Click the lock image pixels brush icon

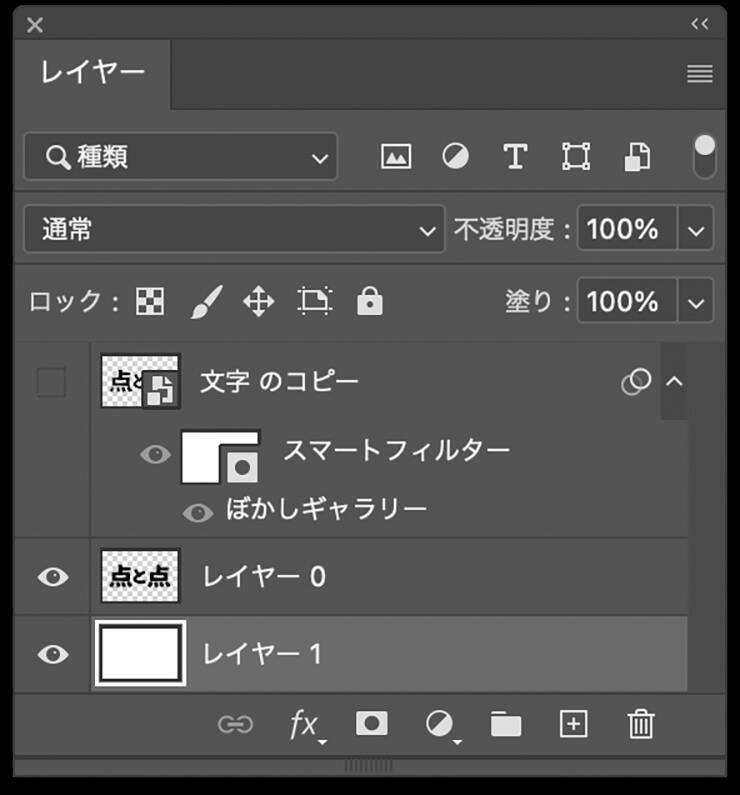coord(206,301)
